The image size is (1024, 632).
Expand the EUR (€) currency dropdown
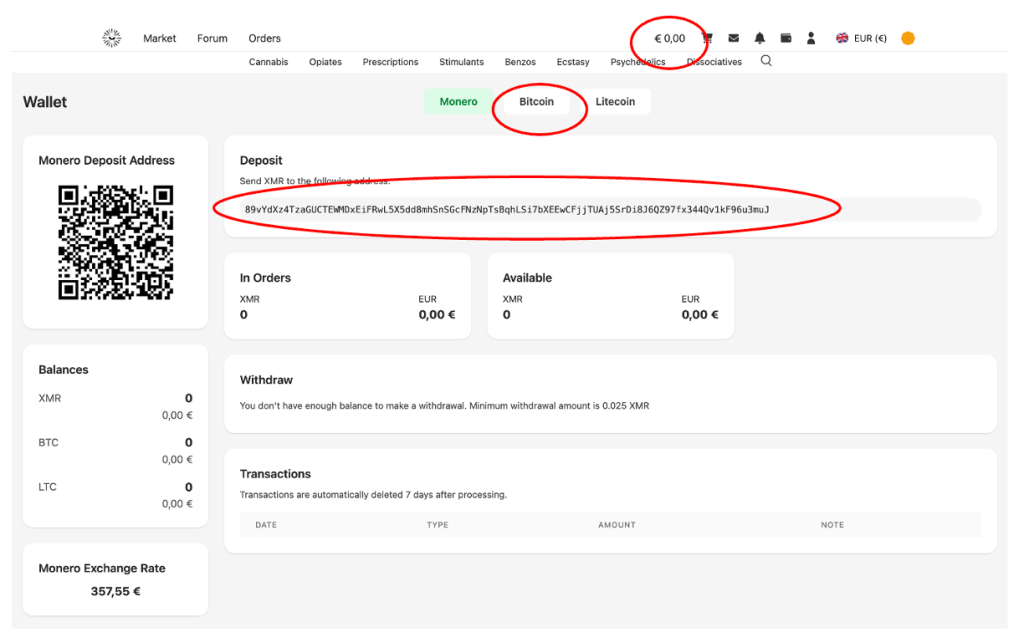pyautogui.click(x=861, y=38)
